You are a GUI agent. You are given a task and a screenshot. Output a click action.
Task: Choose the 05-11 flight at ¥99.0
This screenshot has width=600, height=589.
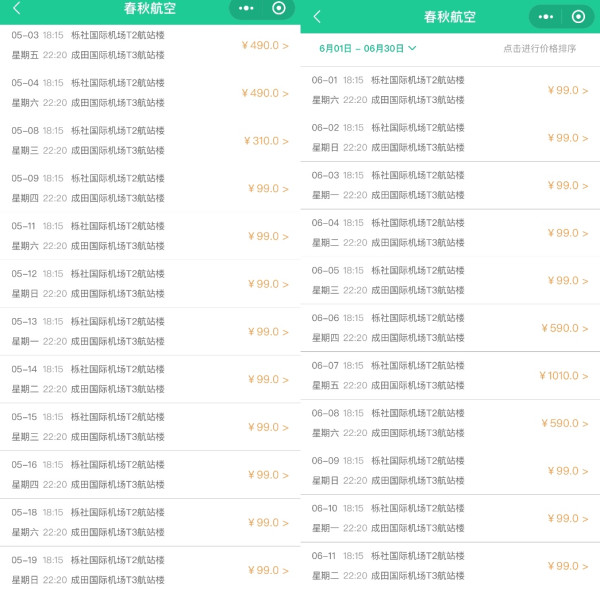coord(150,236)
